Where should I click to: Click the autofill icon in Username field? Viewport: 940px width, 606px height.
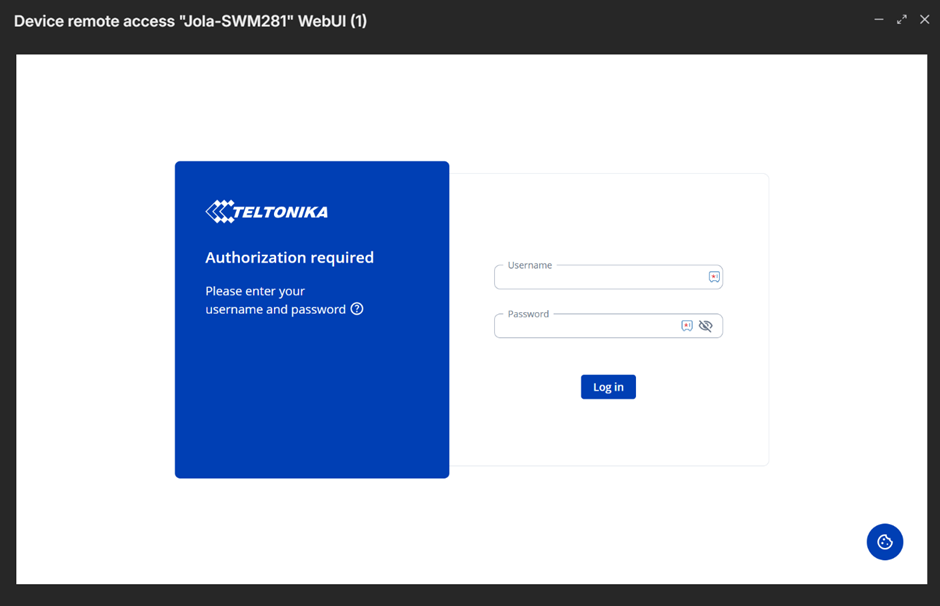coord(714,277)
